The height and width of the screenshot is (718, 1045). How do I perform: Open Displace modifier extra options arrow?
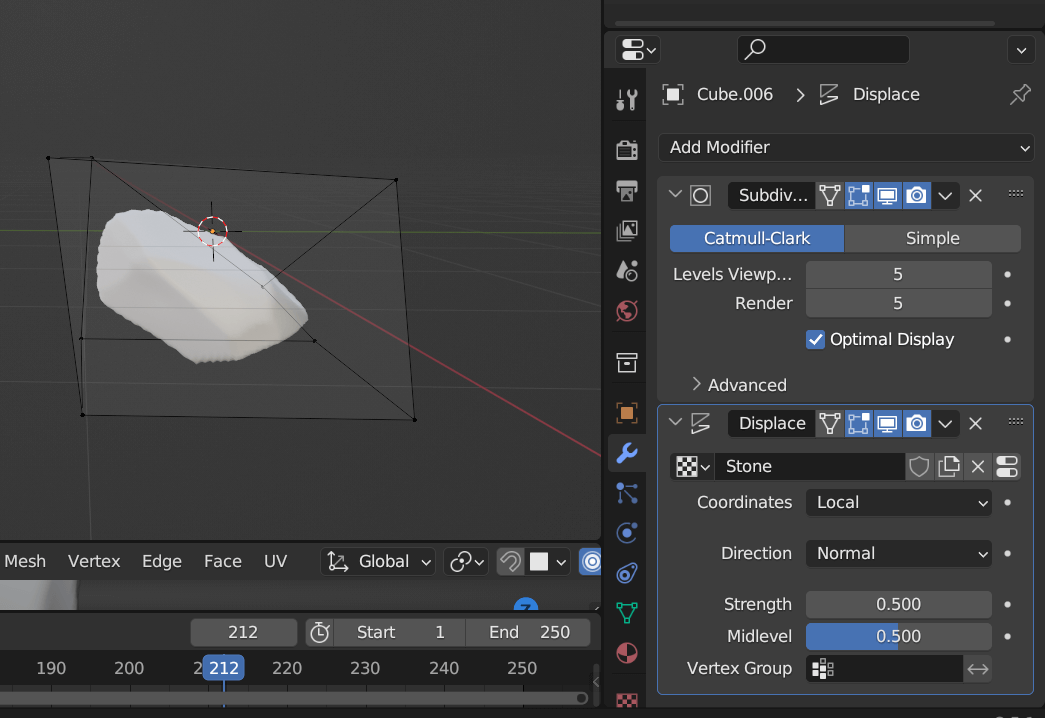pos(945,423)
